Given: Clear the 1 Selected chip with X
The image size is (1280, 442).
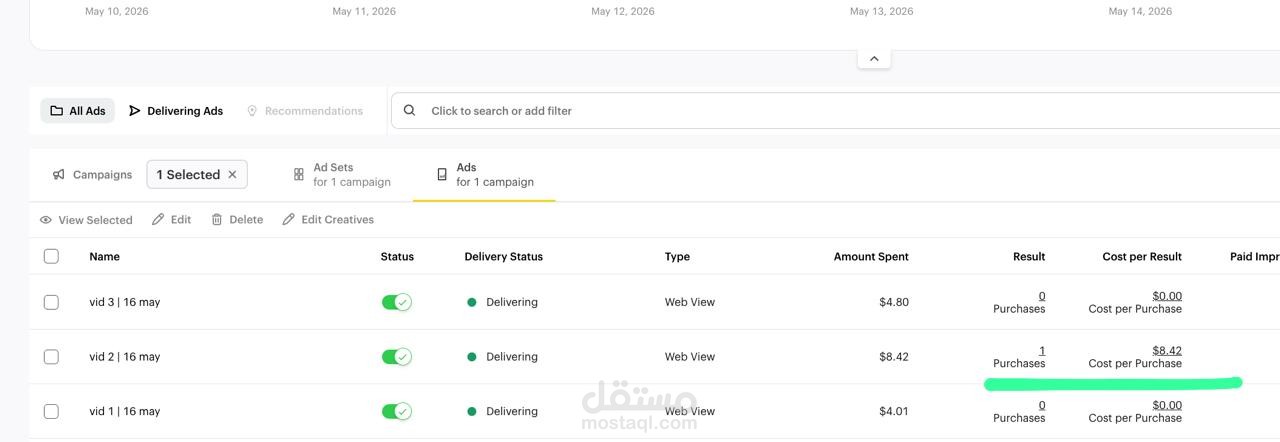Looking at the screenshot, I should click(x=232, y=175).
